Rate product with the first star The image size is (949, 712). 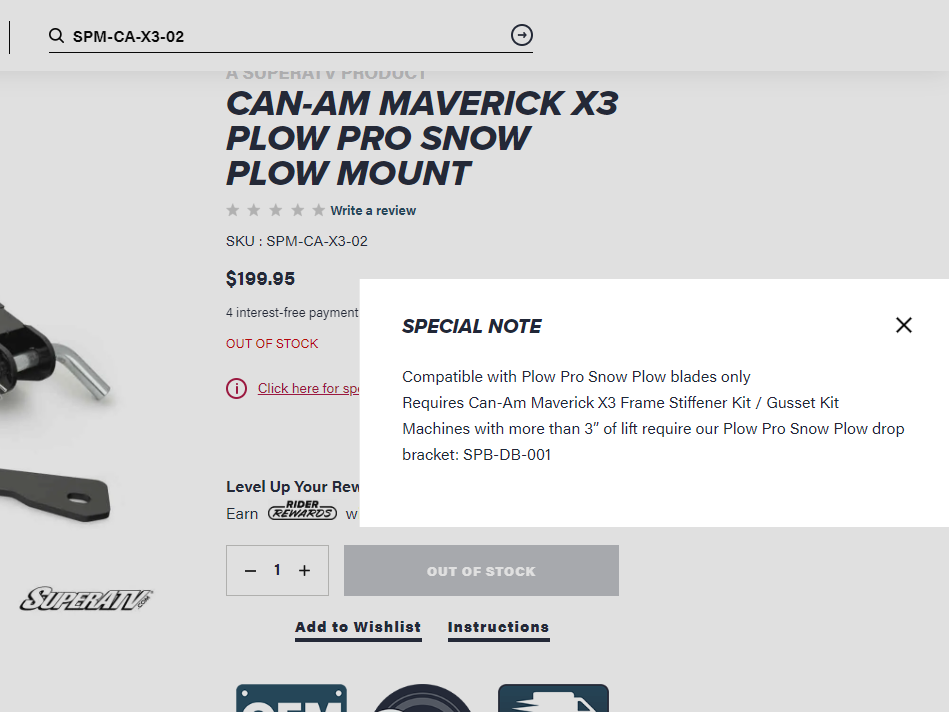(233, 210)
